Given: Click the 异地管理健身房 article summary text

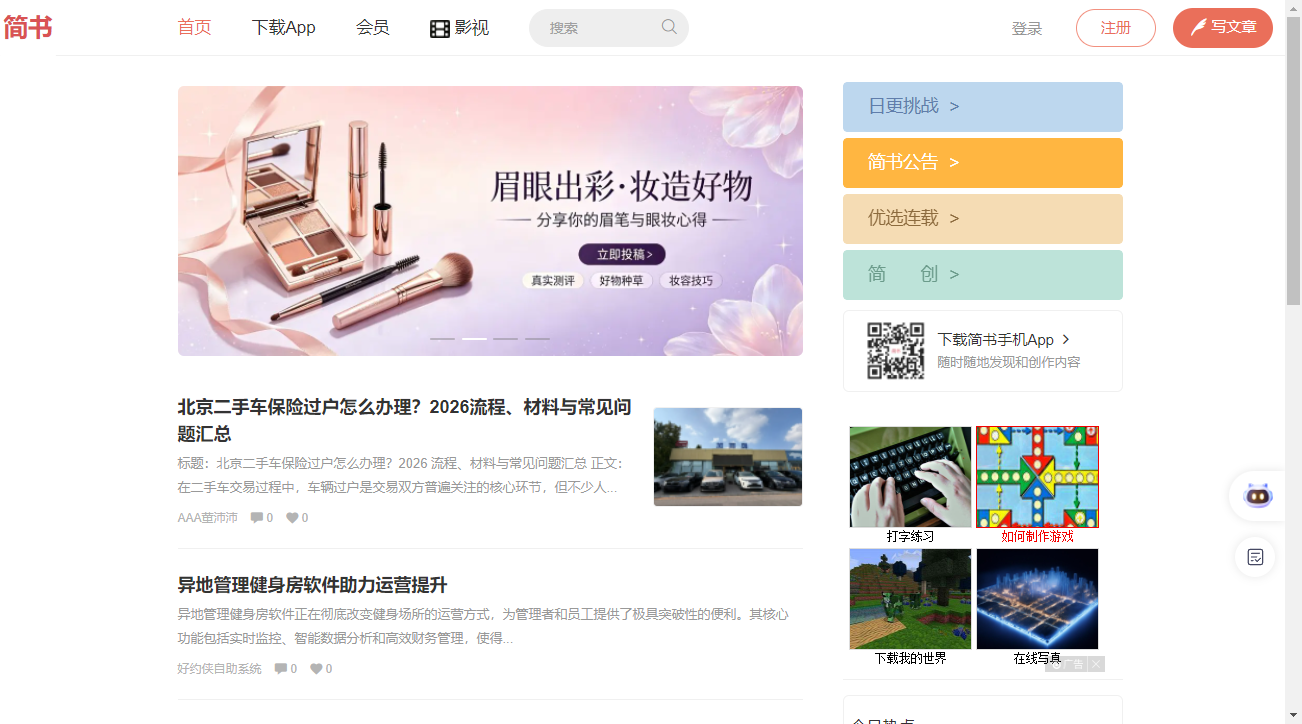Looking at the screenshot, I should (x=483, y=626).
